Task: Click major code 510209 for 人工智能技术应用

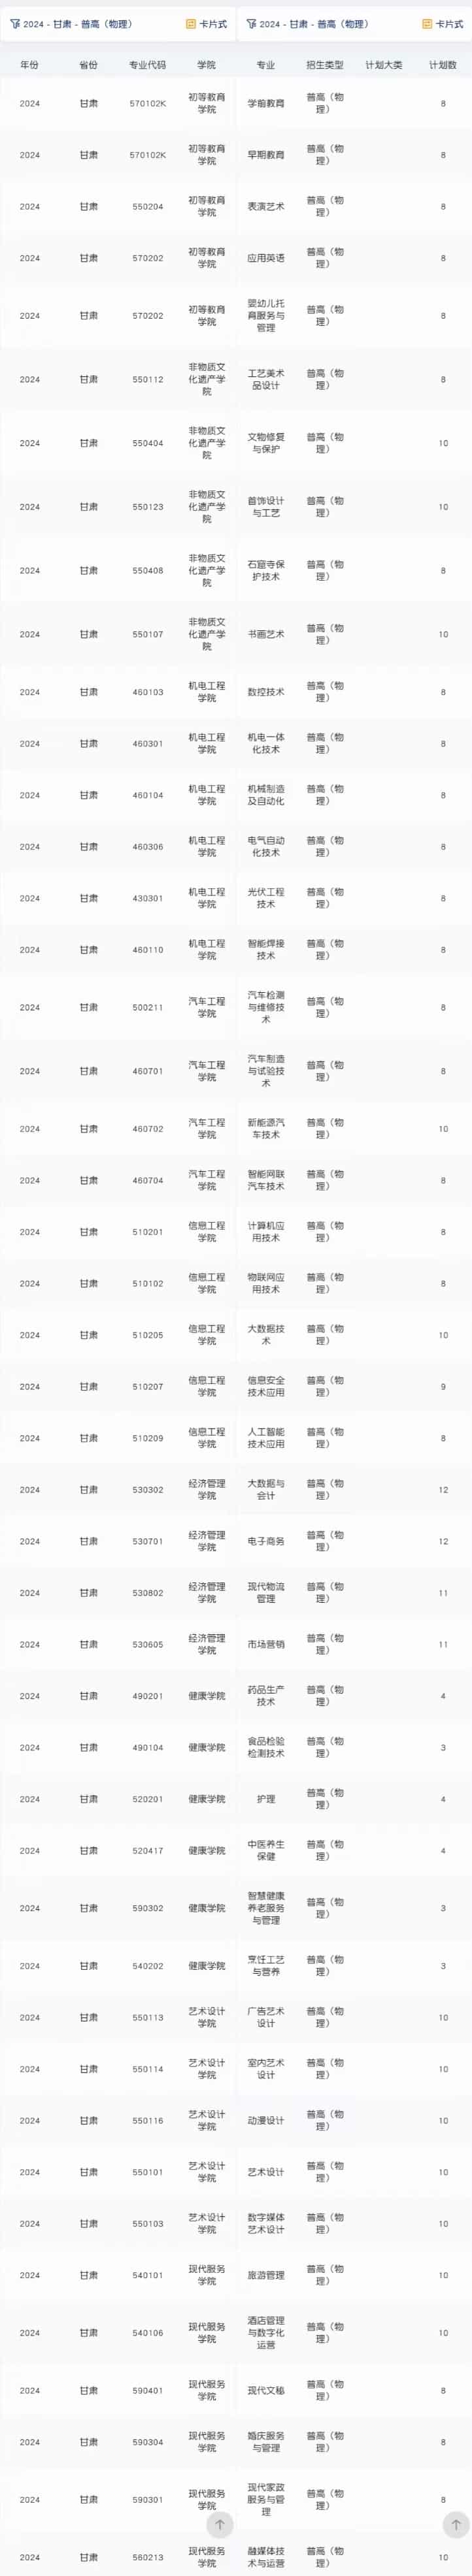Action: tap(148, 1438)
